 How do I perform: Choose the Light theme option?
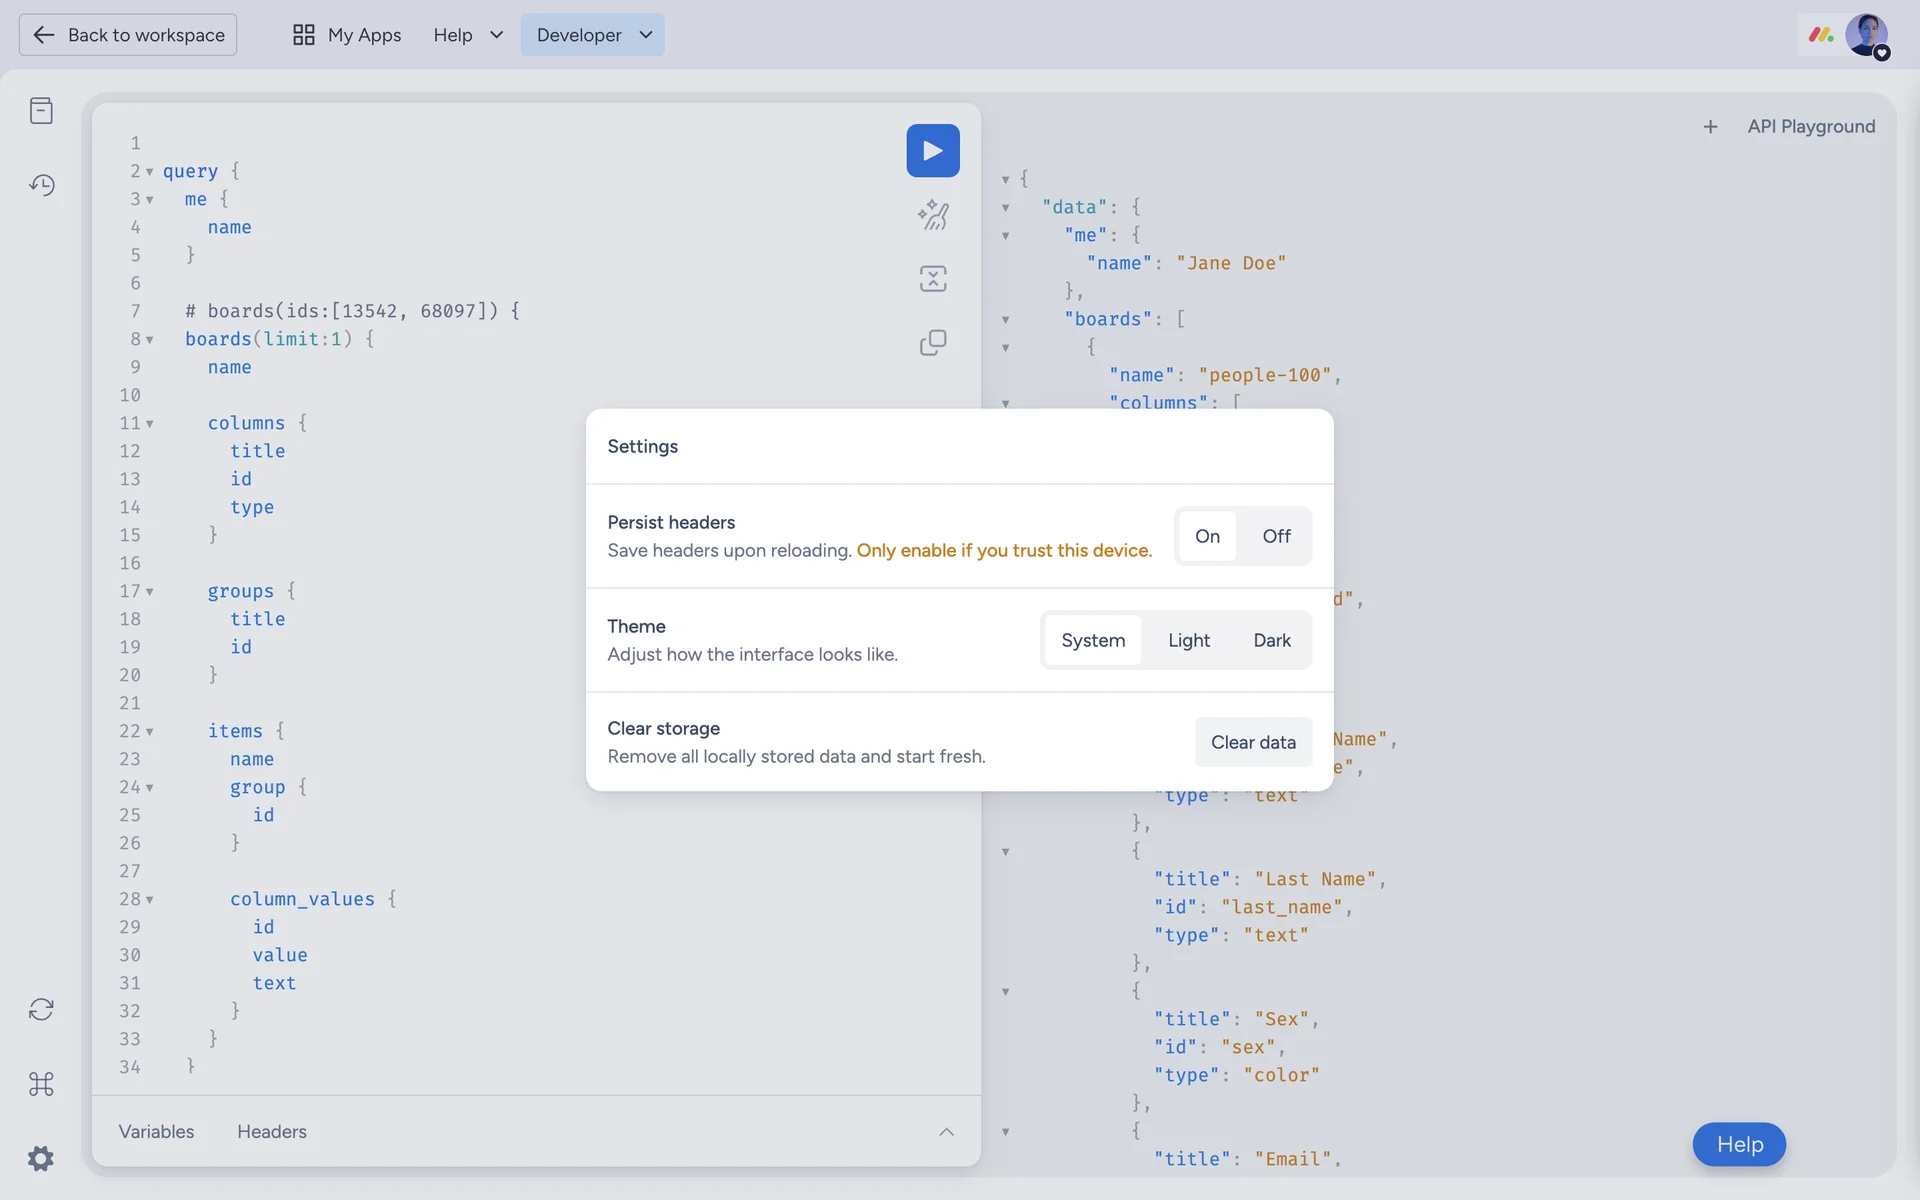[x=1188, y=640]
